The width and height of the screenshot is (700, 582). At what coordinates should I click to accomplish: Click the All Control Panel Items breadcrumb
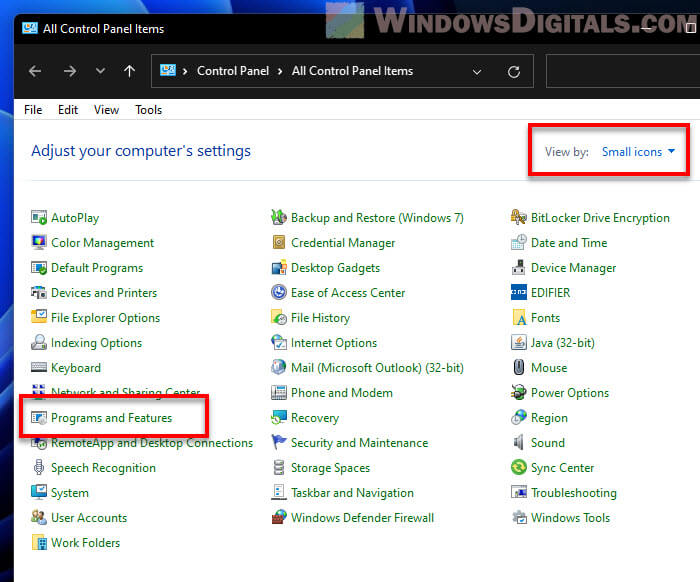[352, 71]
